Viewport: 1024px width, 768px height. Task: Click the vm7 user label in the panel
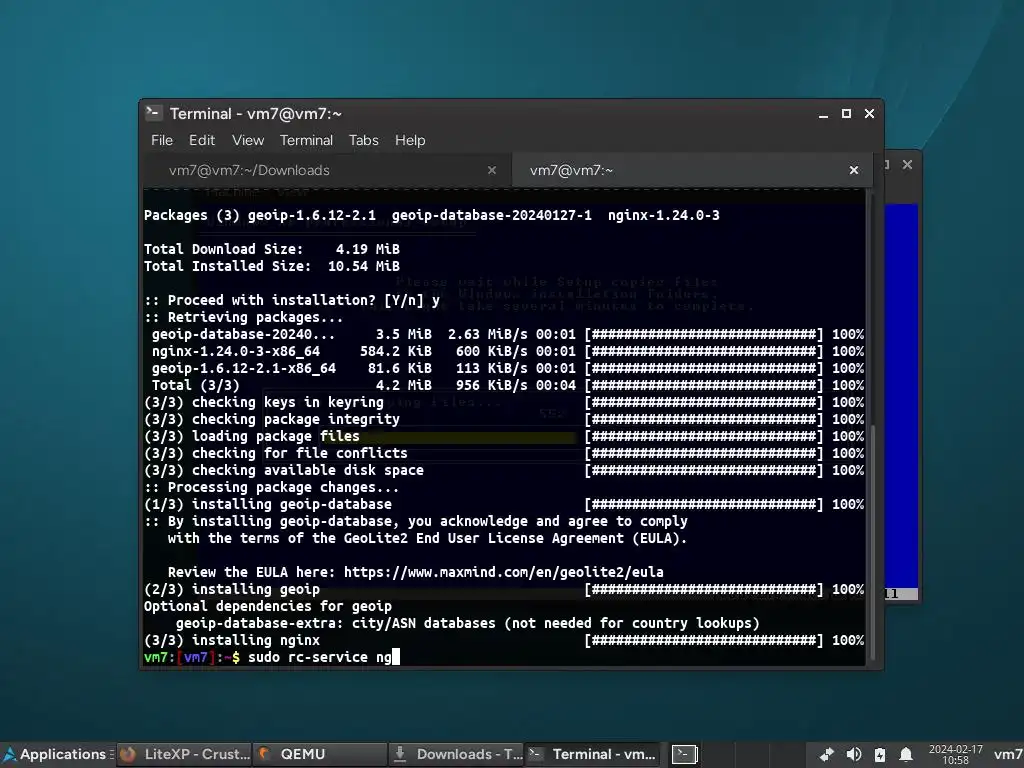pos(1008,755)
